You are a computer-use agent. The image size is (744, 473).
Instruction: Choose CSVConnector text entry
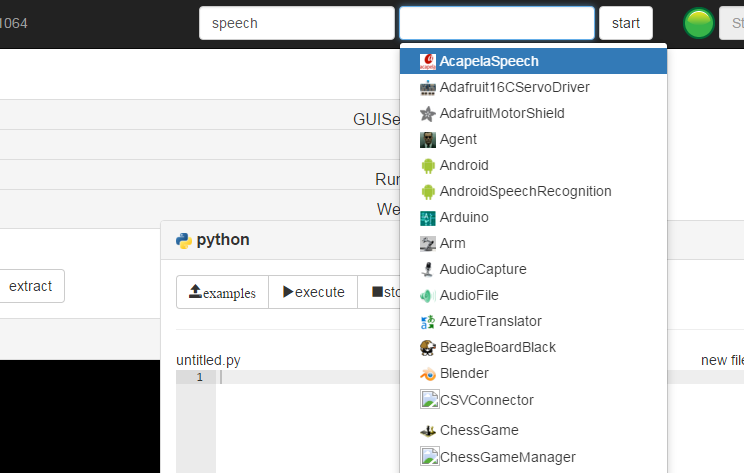(x=487, y=400)
